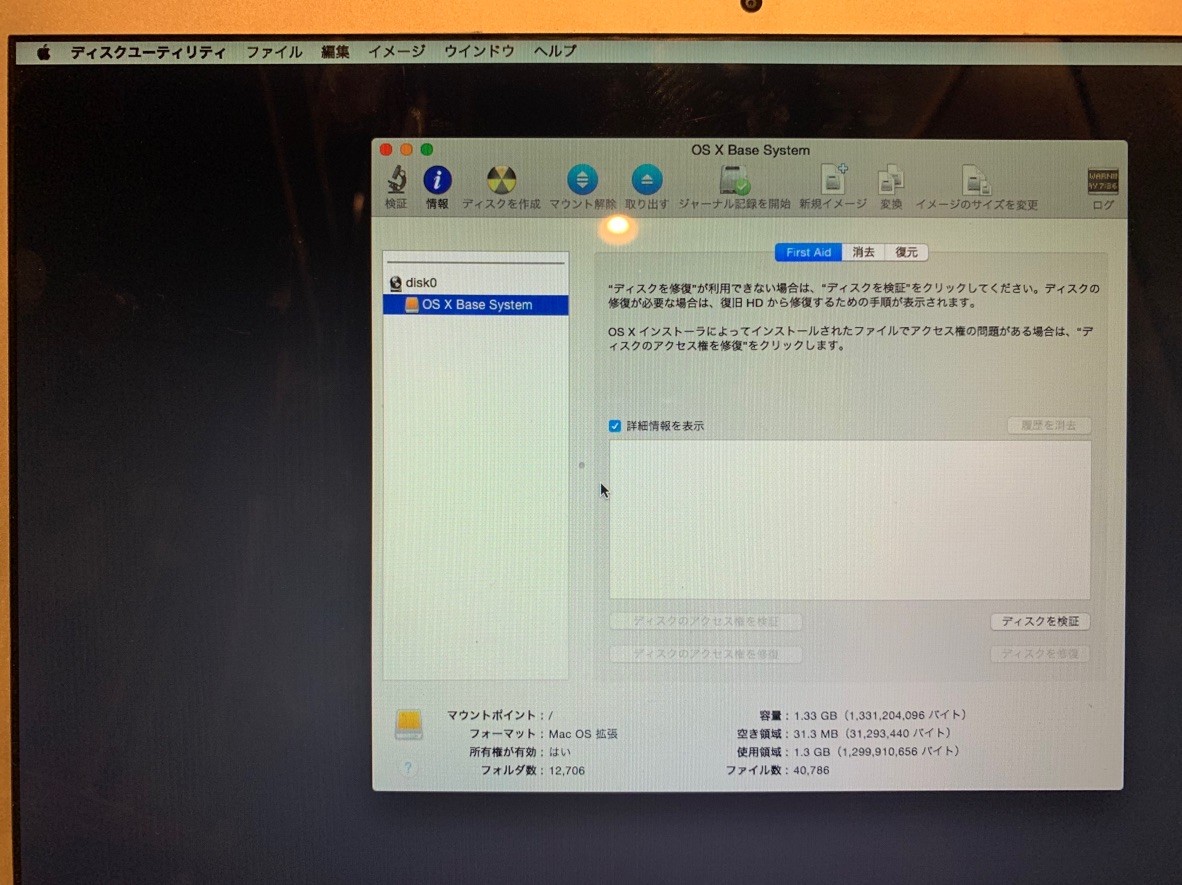
Task: Click the format value Mac OS 拡張
Action: click(x=583, y=733)
